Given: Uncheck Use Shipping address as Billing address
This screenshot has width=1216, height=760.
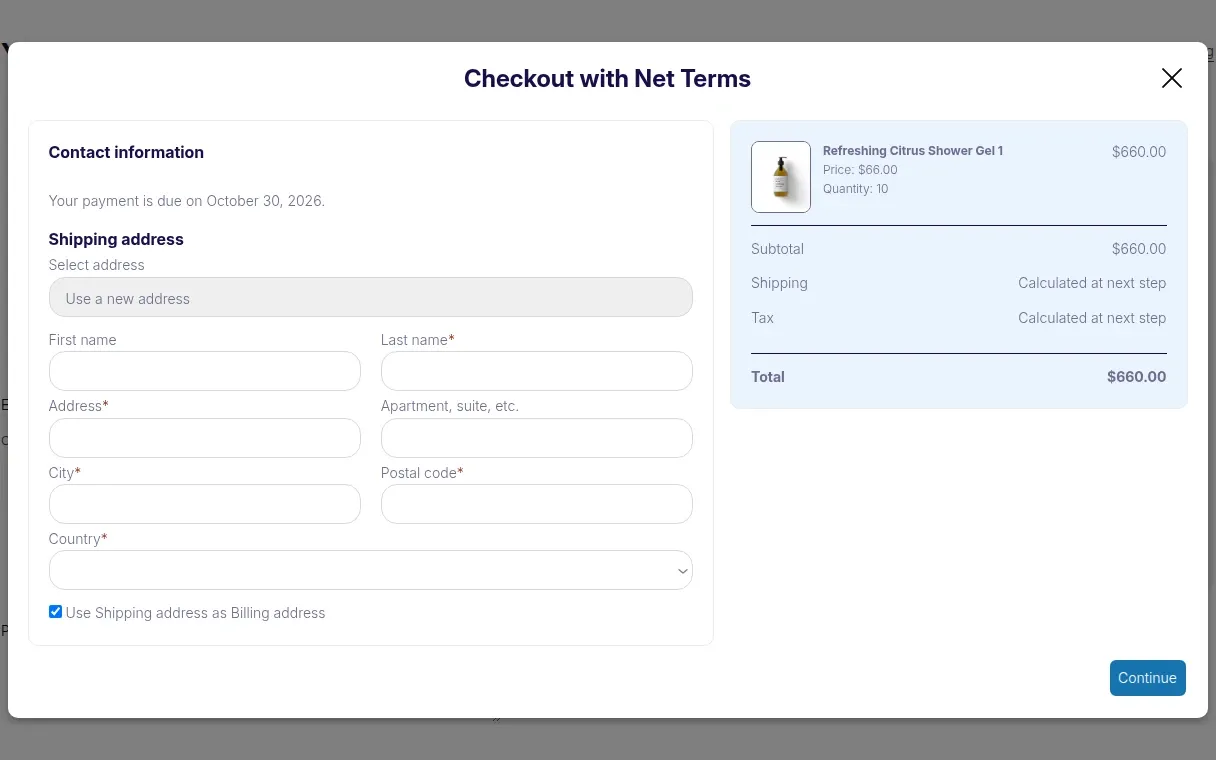Looking at the screenshot, I should tap(55, 612).
